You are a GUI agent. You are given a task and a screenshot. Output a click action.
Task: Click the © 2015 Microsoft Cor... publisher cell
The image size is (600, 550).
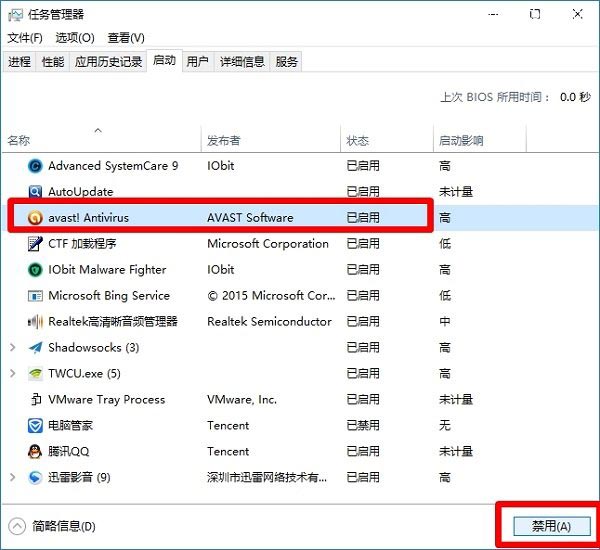click(x=271, y=296)
